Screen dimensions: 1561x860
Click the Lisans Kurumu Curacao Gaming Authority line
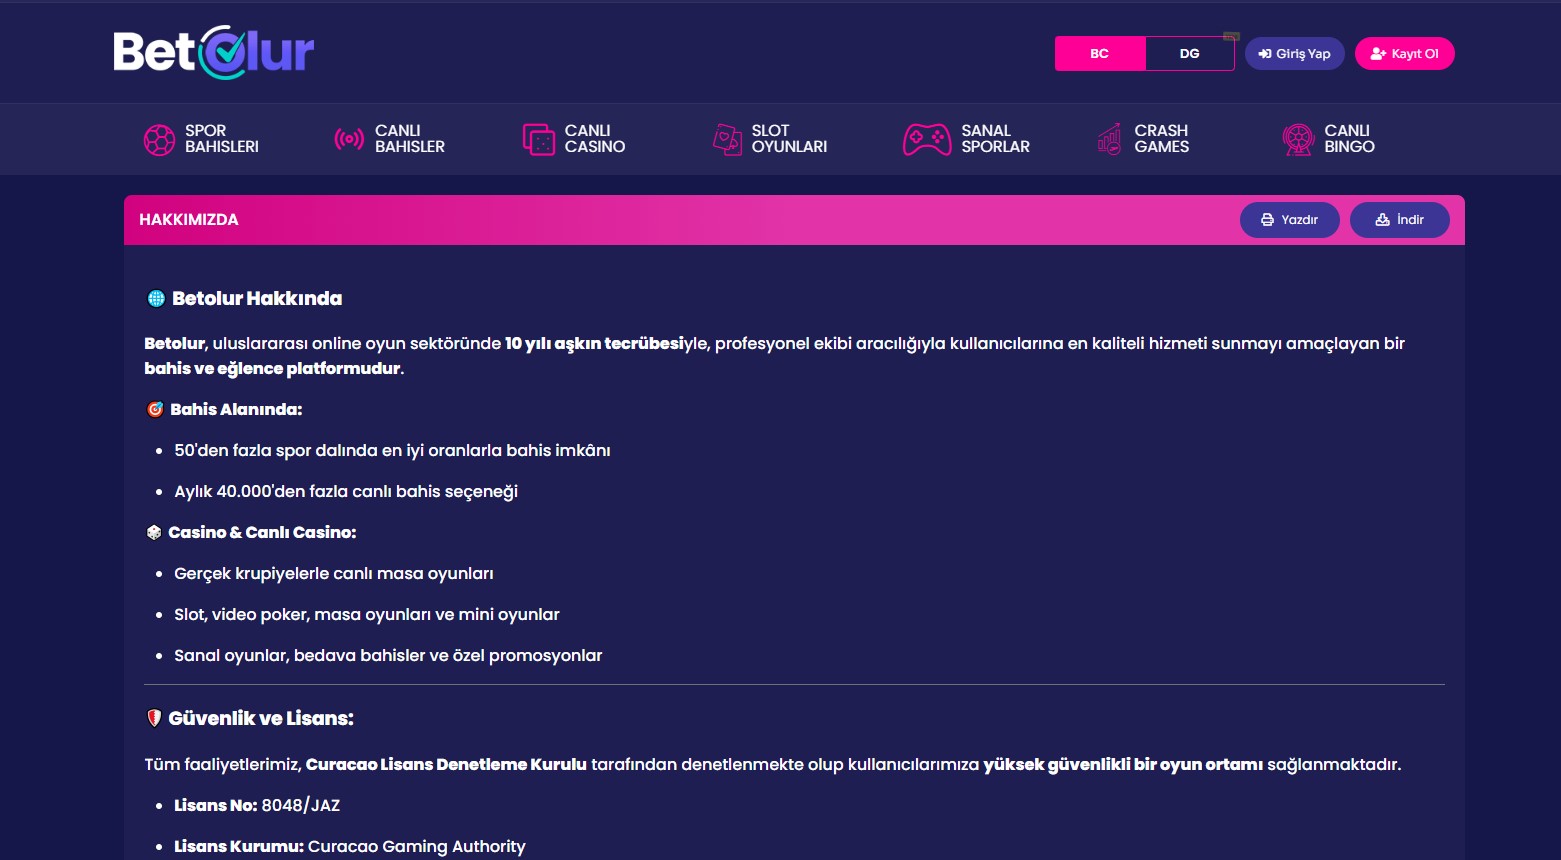pos(350,846)
